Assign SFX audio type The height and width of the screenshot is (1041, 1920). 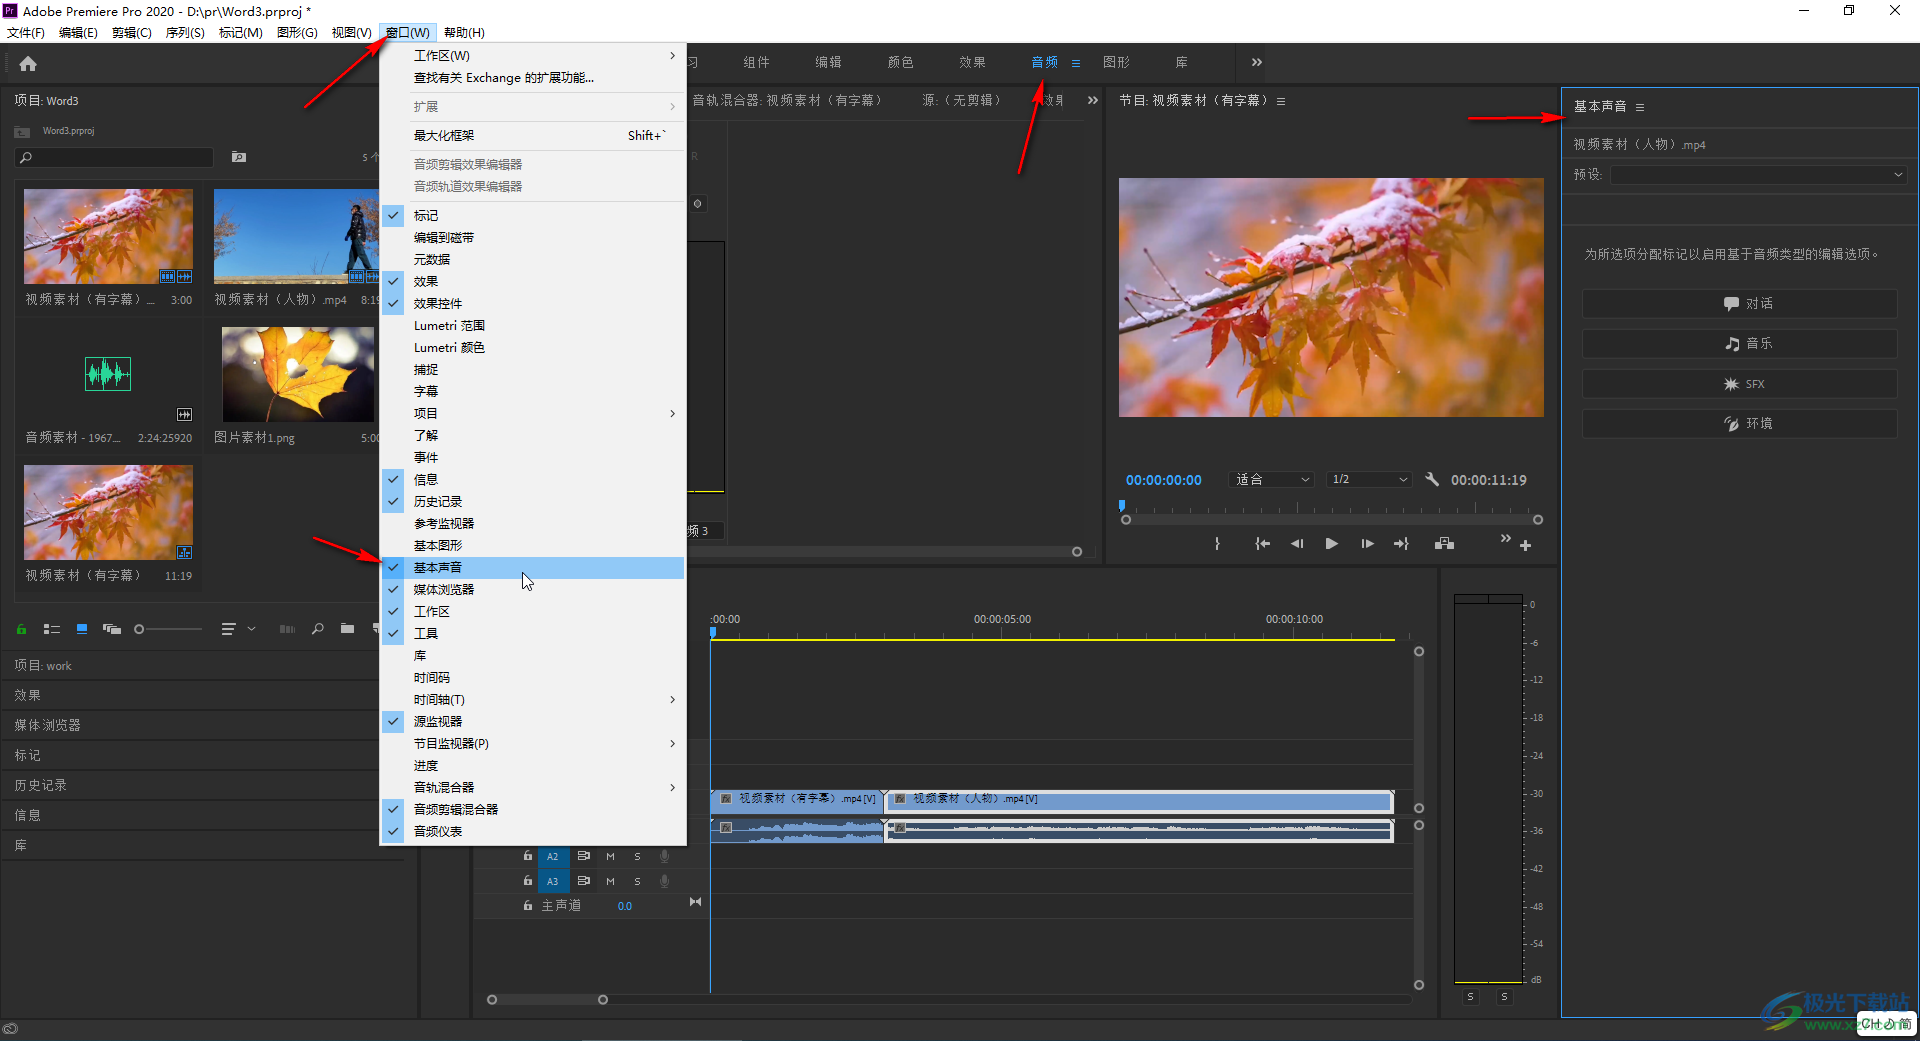coord(1739,384)
